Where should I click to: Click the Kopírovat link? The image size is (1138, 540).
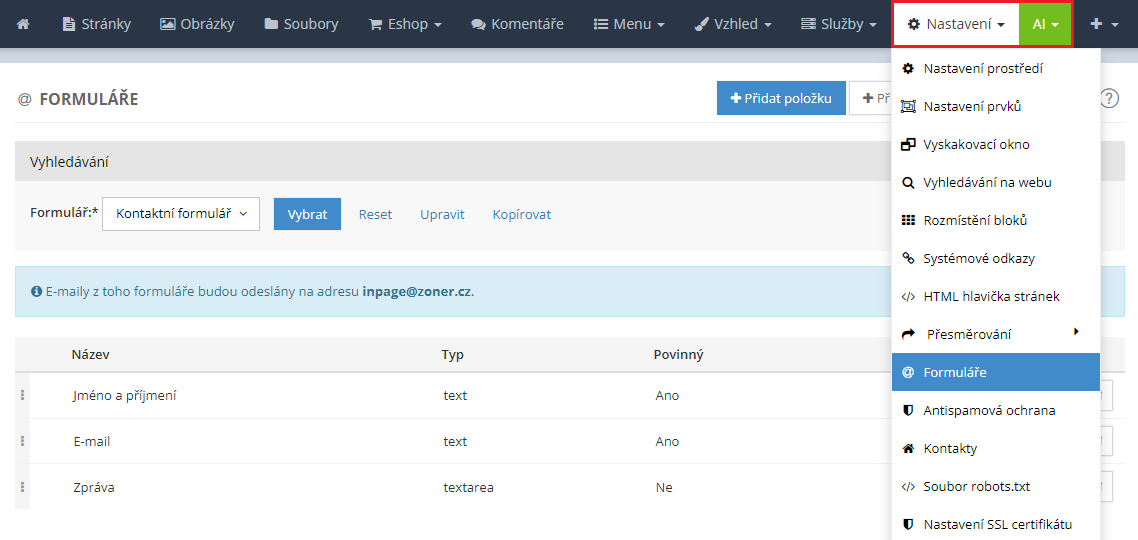(x=521, y=214)
